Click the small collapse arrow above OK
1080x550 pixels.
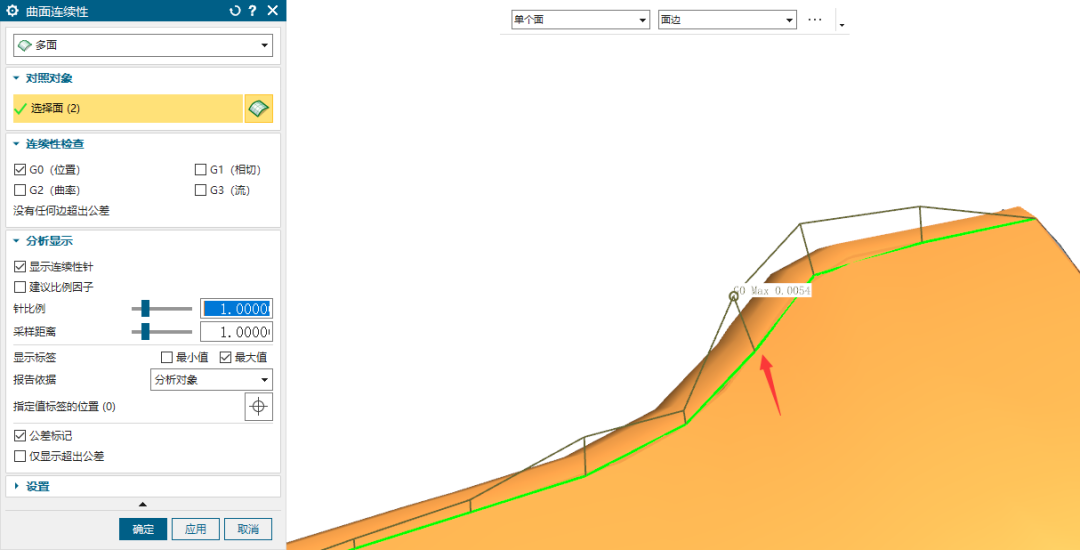click(142, 504)
